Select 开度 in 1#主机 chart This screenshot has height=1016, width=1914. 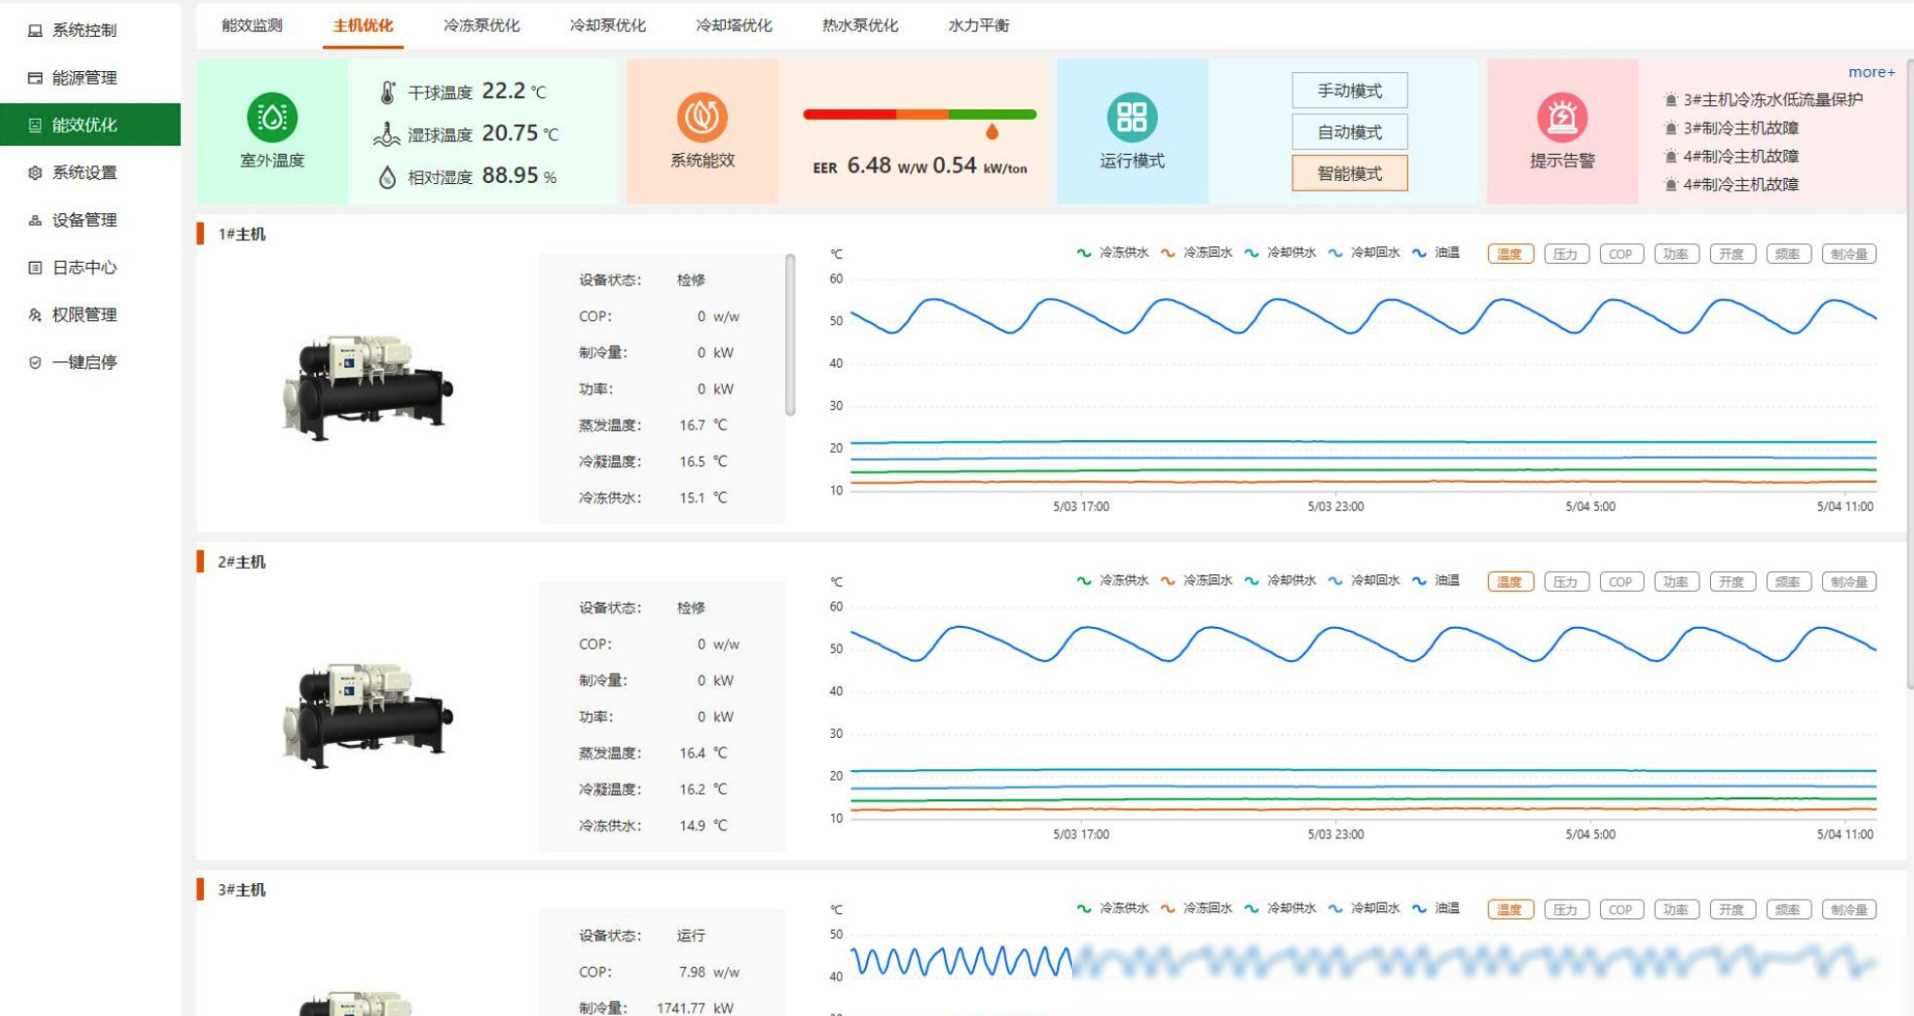point(1732,254)
